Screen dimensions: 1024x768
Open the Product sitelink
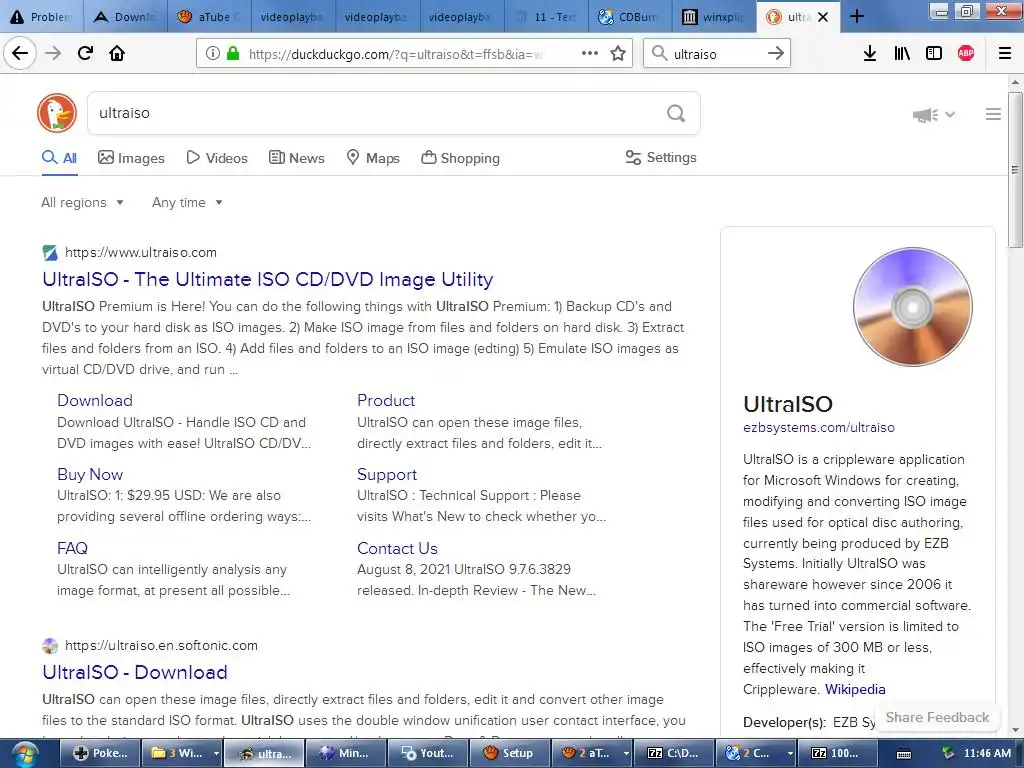tap(386, 400)
